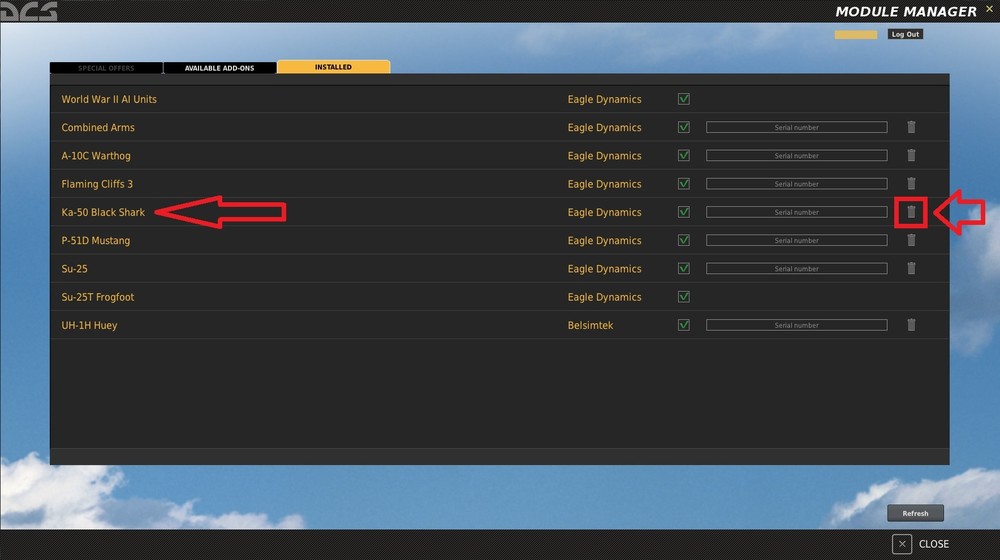Click the Flaming Cliffs 3 module name
This screenshot has width=1000, height=560.
[x=97, y=184]
